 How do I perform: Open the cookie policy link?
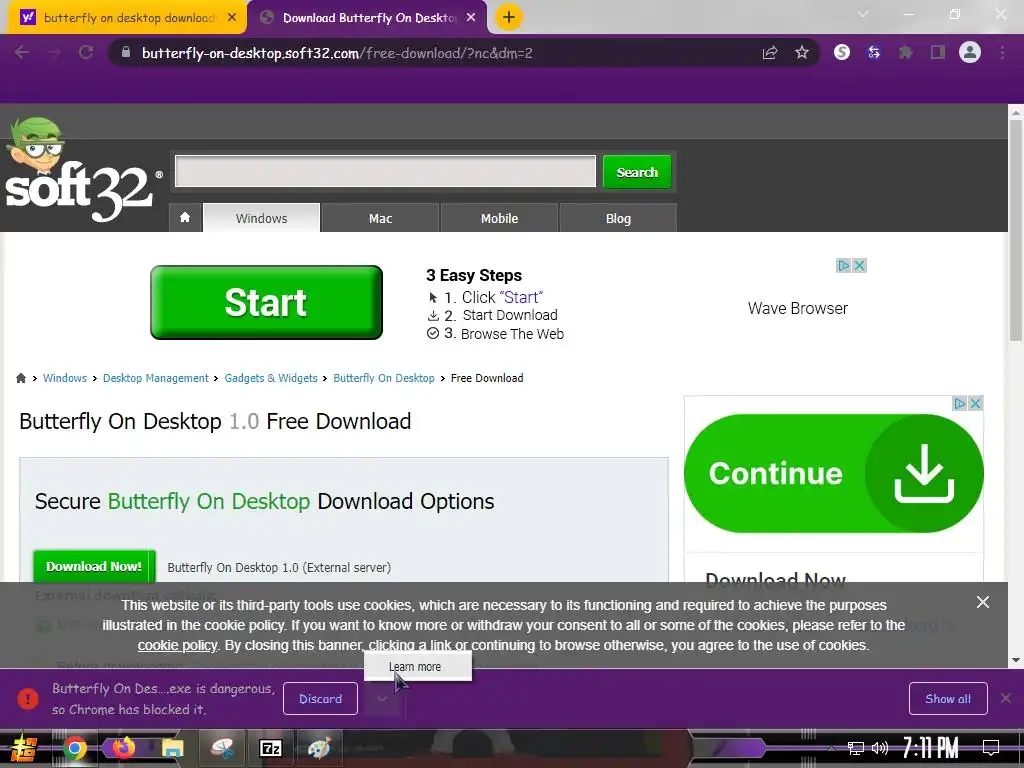click(x=177, y=645)
